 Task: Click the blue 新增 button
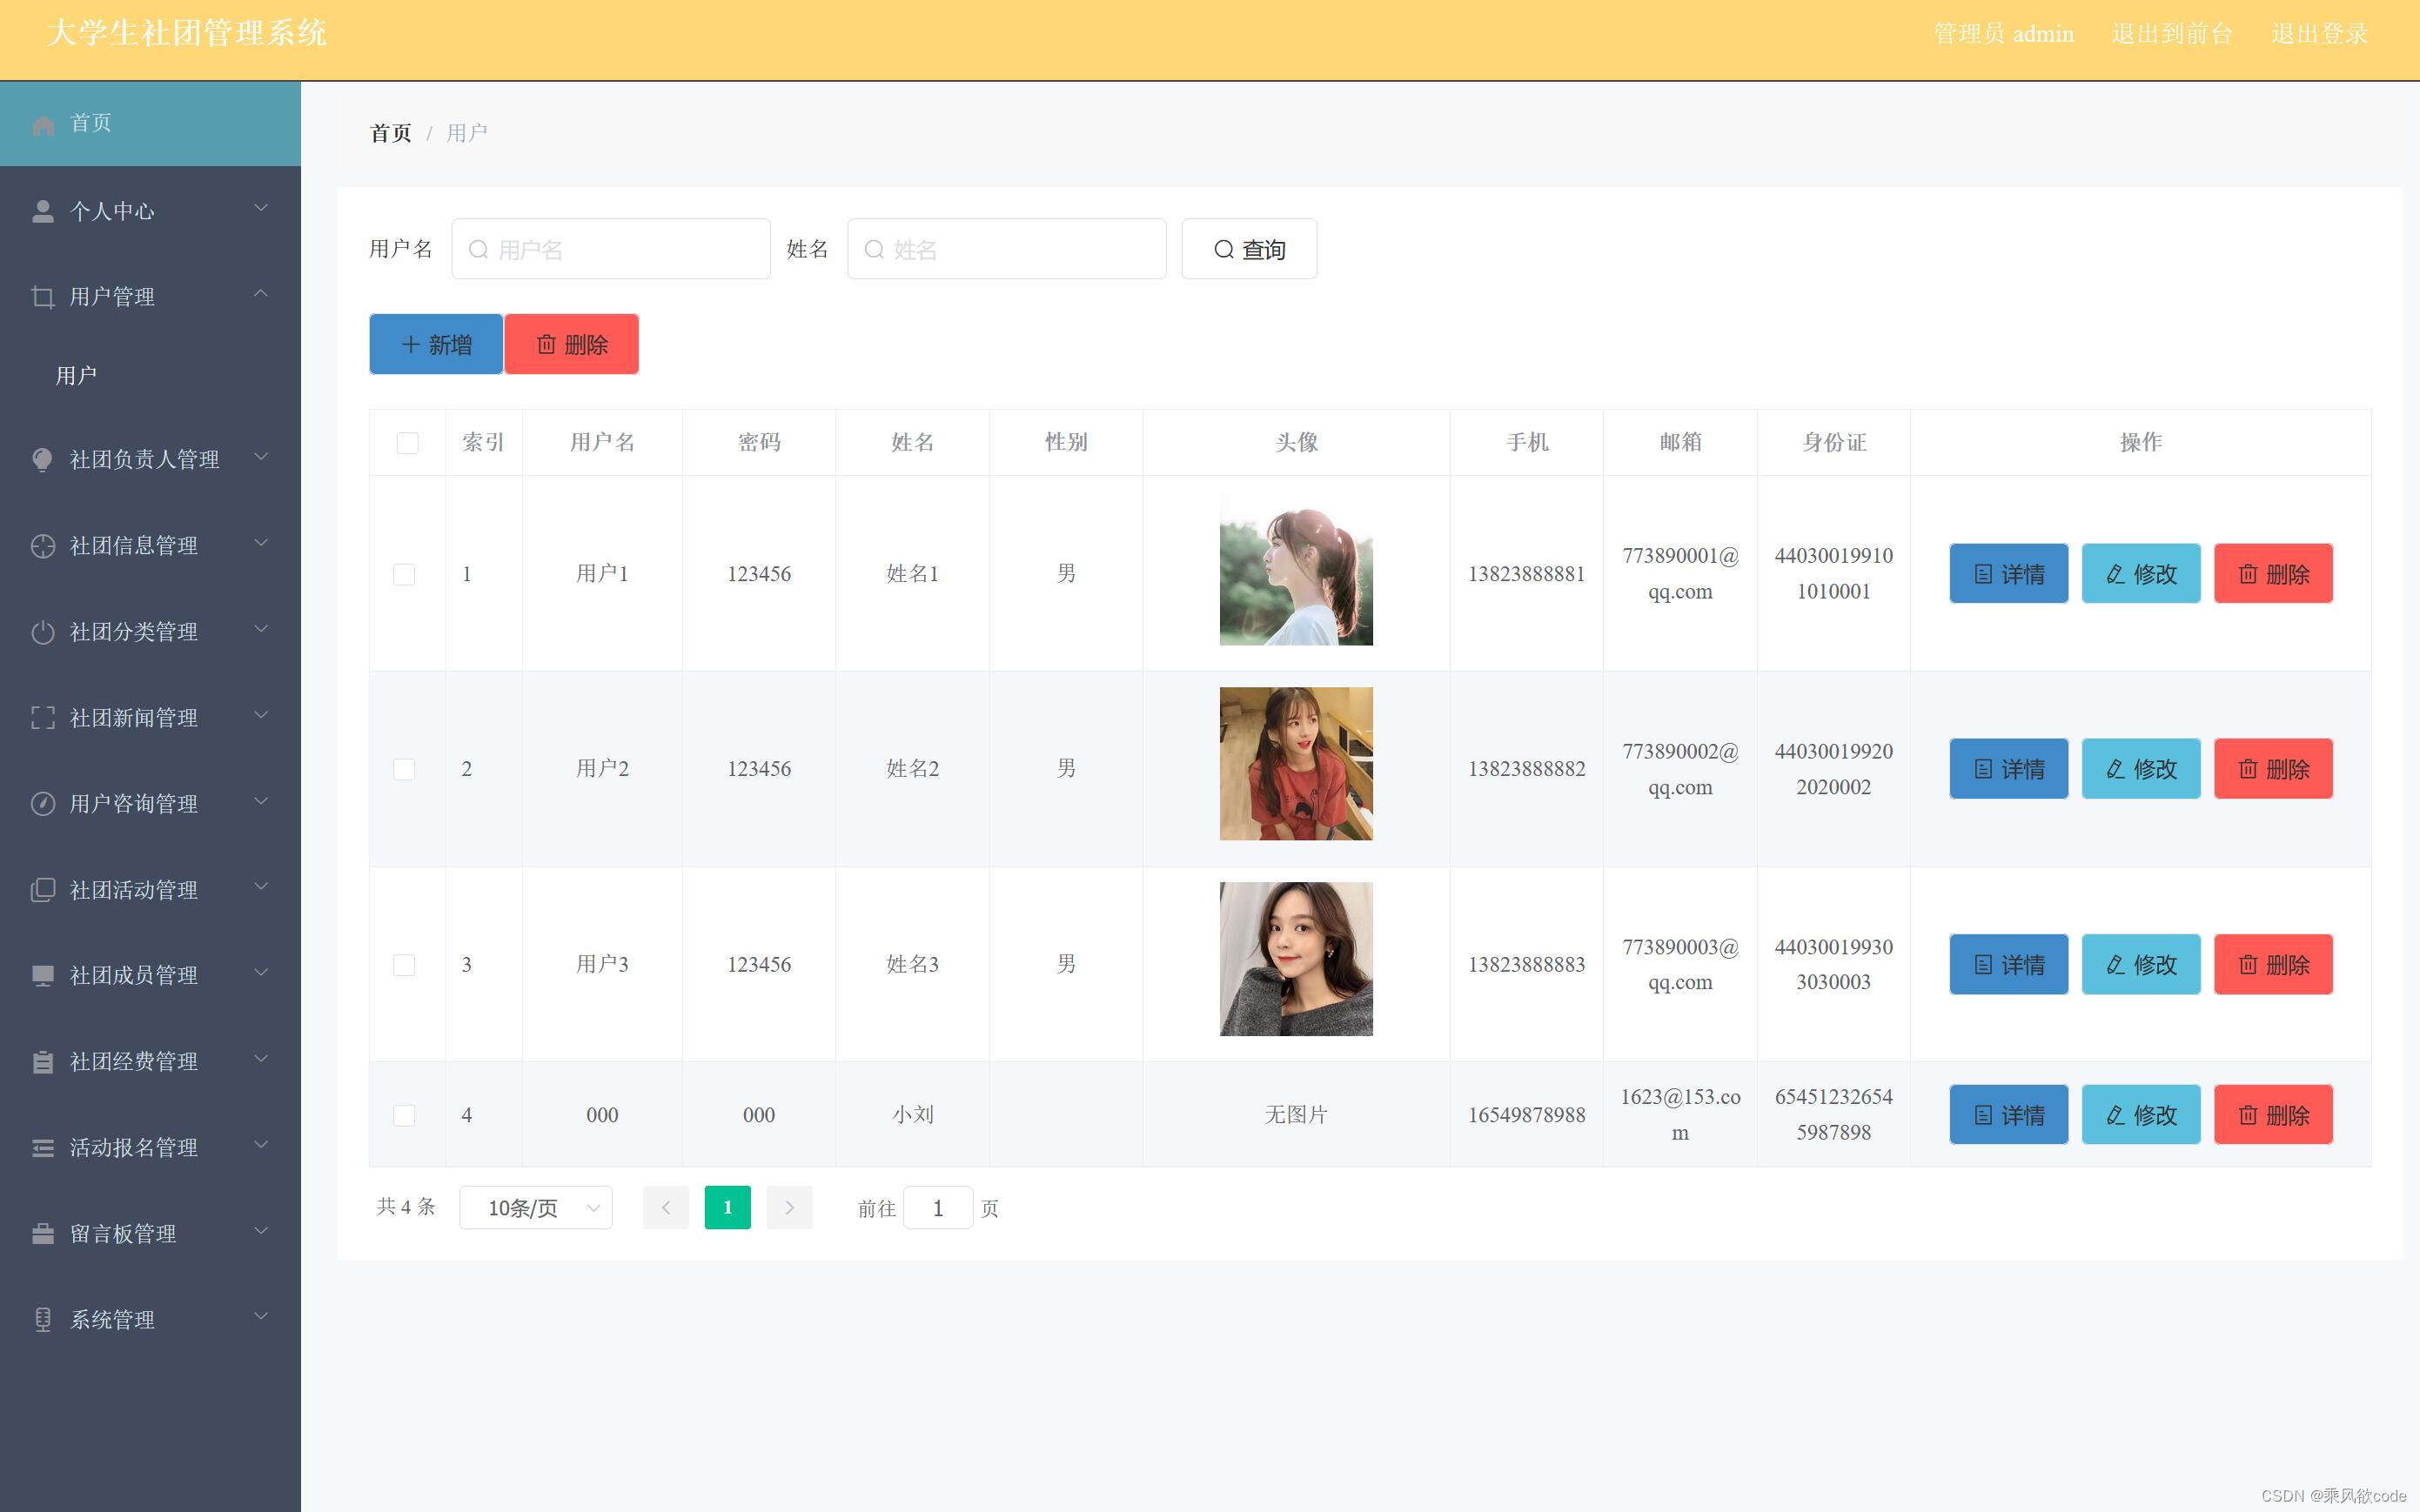coord(436,345)
